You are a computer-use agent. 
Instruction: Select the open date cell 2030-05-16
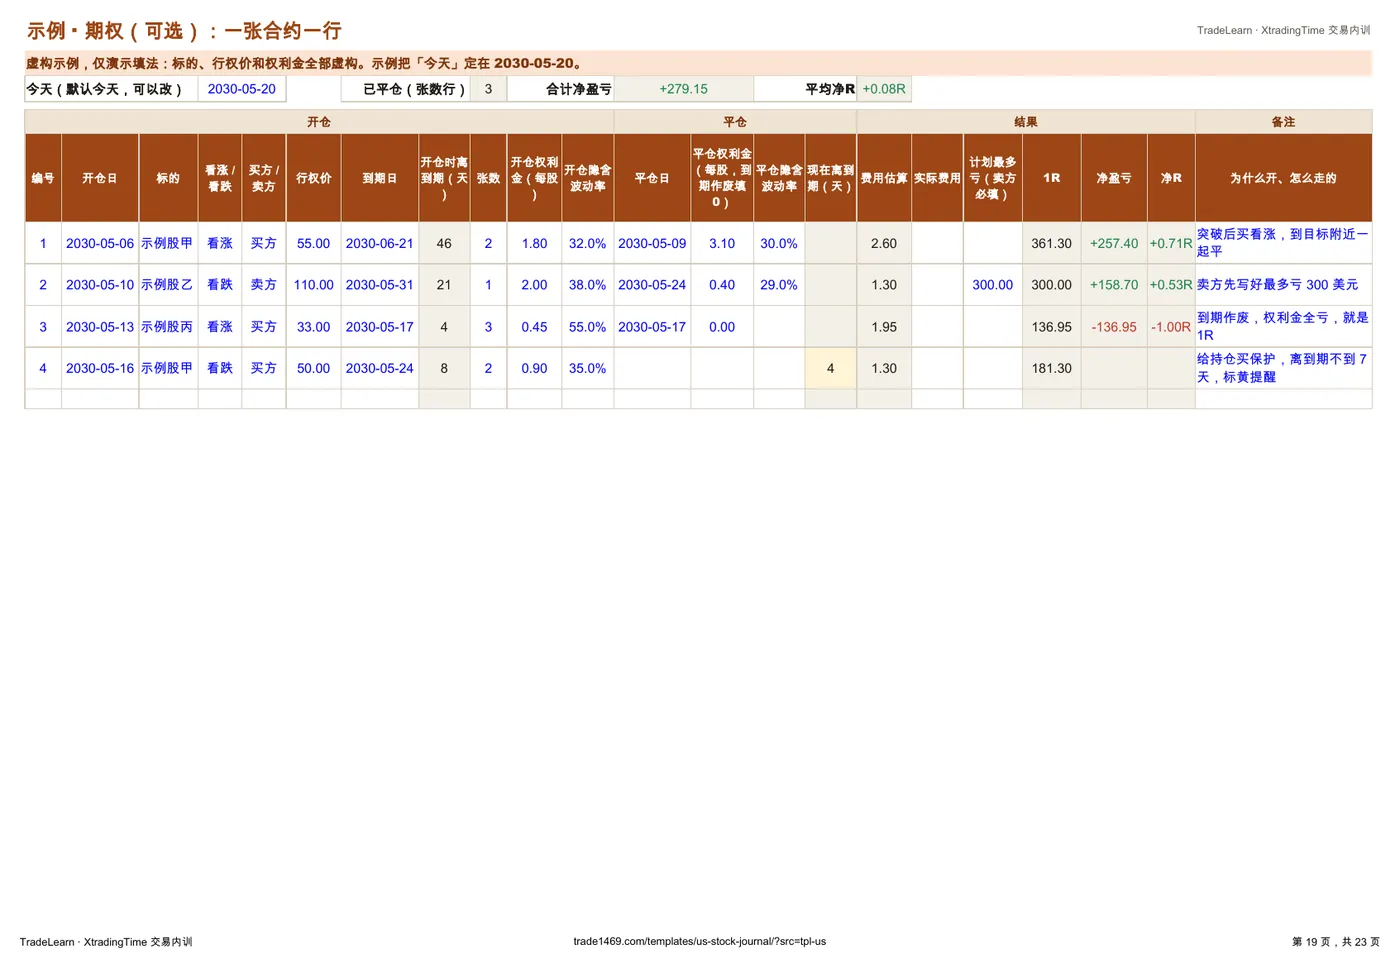coord(100,368)
